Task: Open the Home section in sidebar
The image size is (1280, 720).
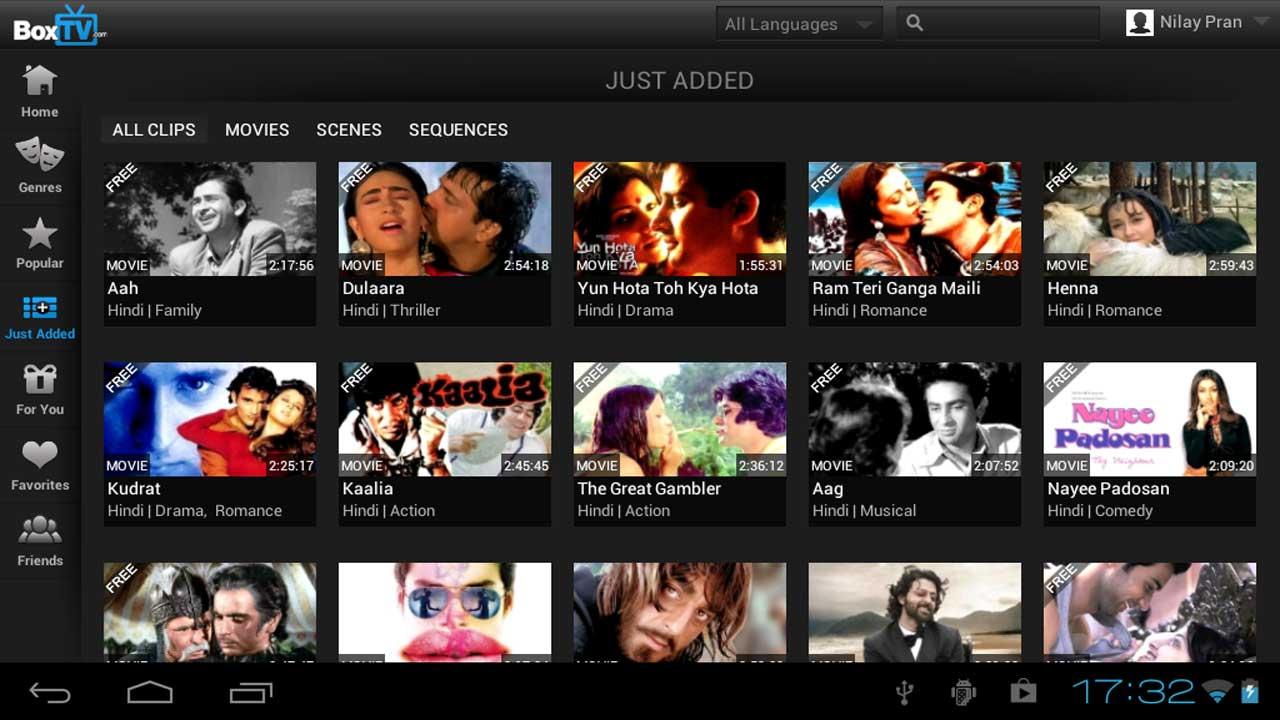Action: point(40,92)
